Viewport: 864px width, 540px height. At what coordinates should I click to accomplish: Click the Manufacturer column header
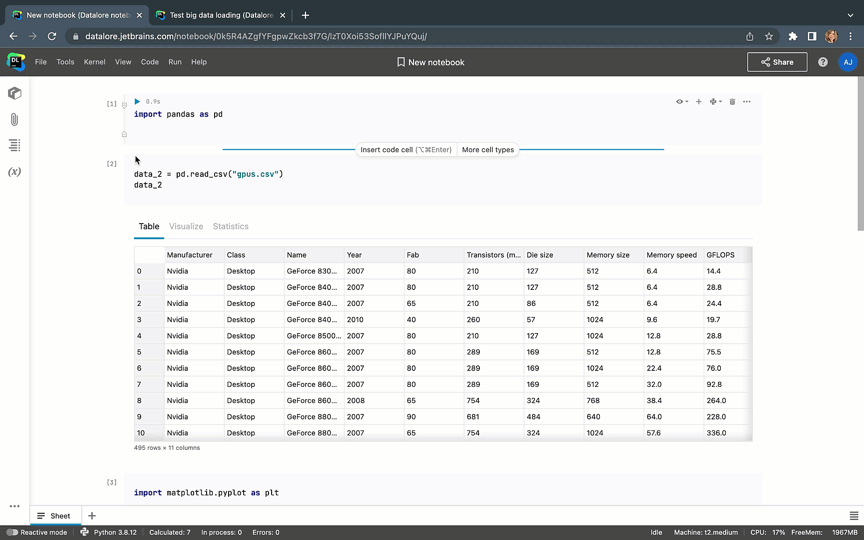pyautogui.click(x=190, y=255)
